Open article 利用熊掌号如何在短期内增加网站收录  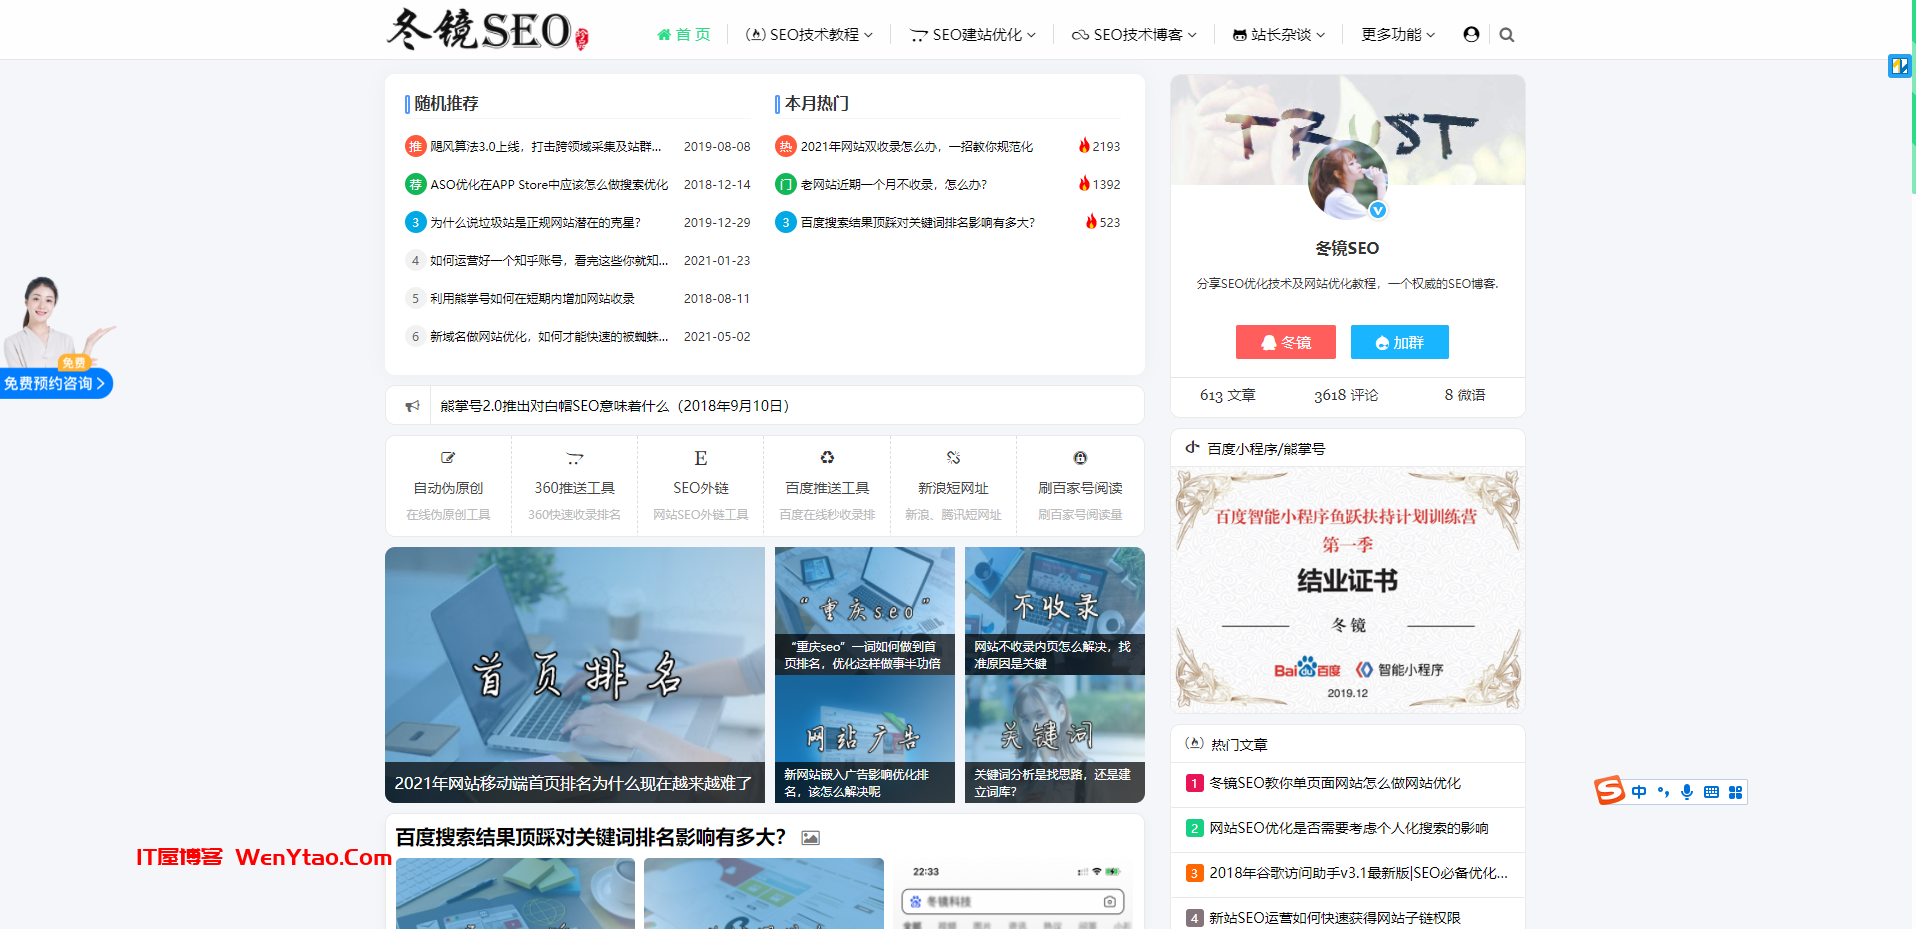pos(532,298)
